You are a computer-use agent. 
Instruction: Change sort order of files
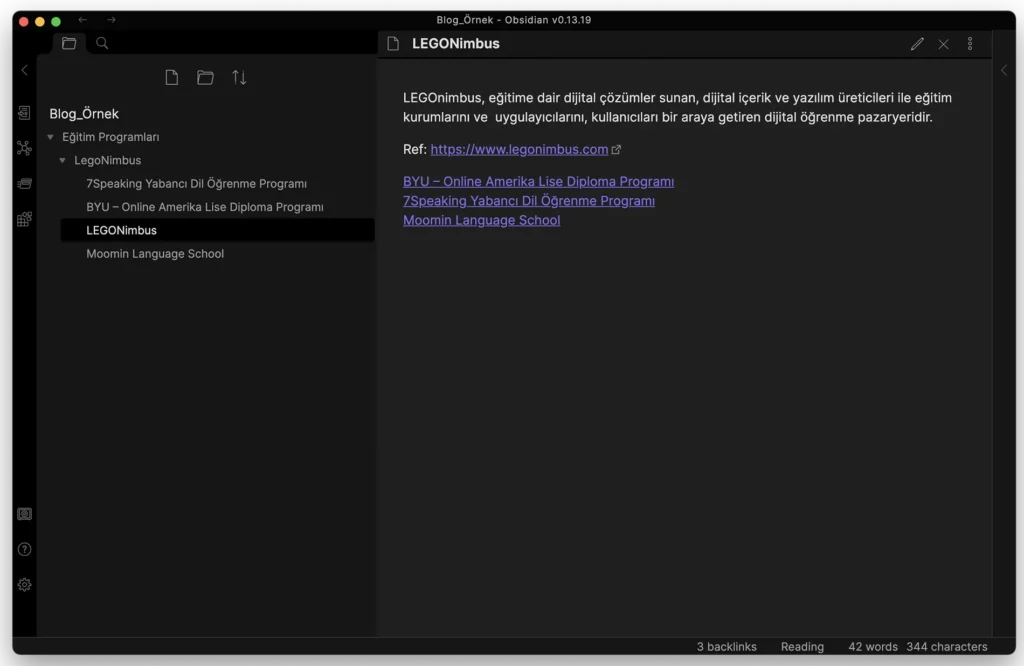tap(239, 78)
